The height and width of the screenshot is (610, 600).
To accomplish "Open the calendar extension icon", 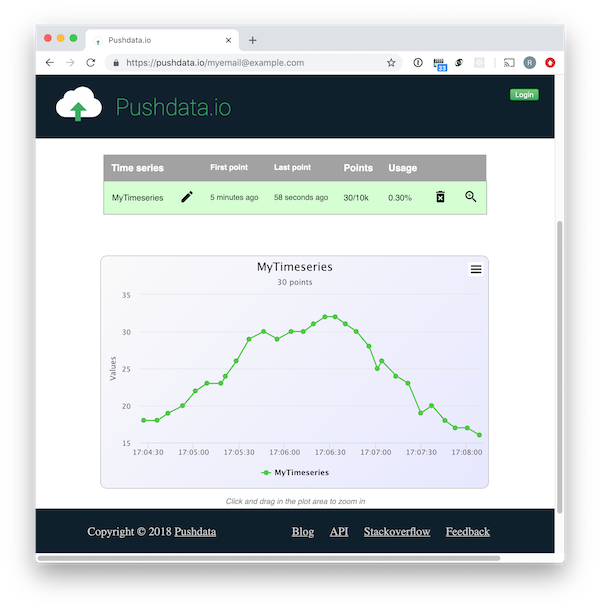I will click(x=440, y=64).
